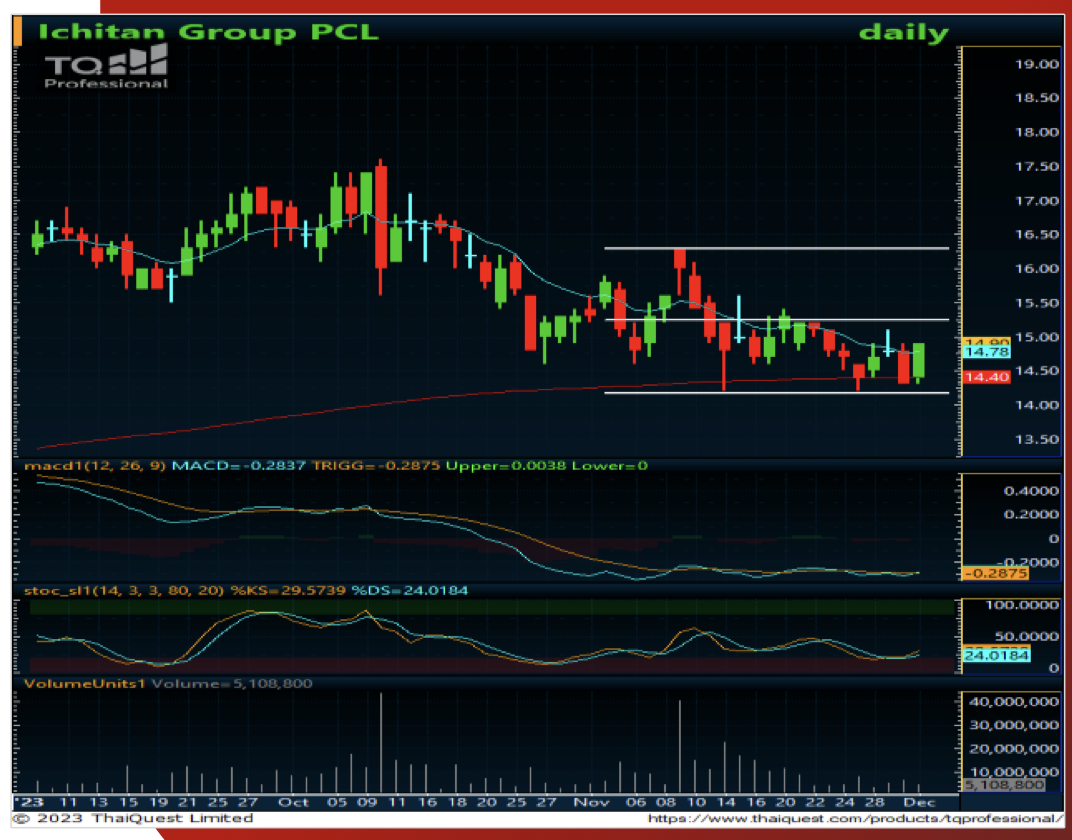Click the "15.00" price axis label
Screen dimensions: 1072x840
1036,337
